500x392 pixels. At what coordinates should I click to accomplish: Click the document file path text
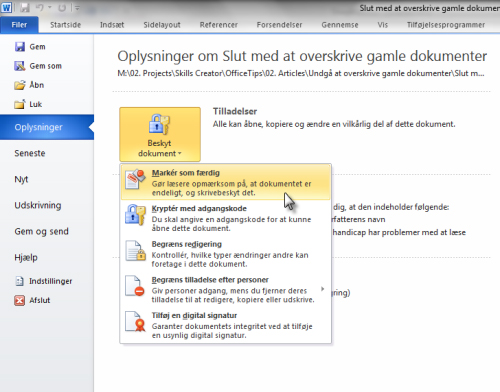[x=301, y=73]
